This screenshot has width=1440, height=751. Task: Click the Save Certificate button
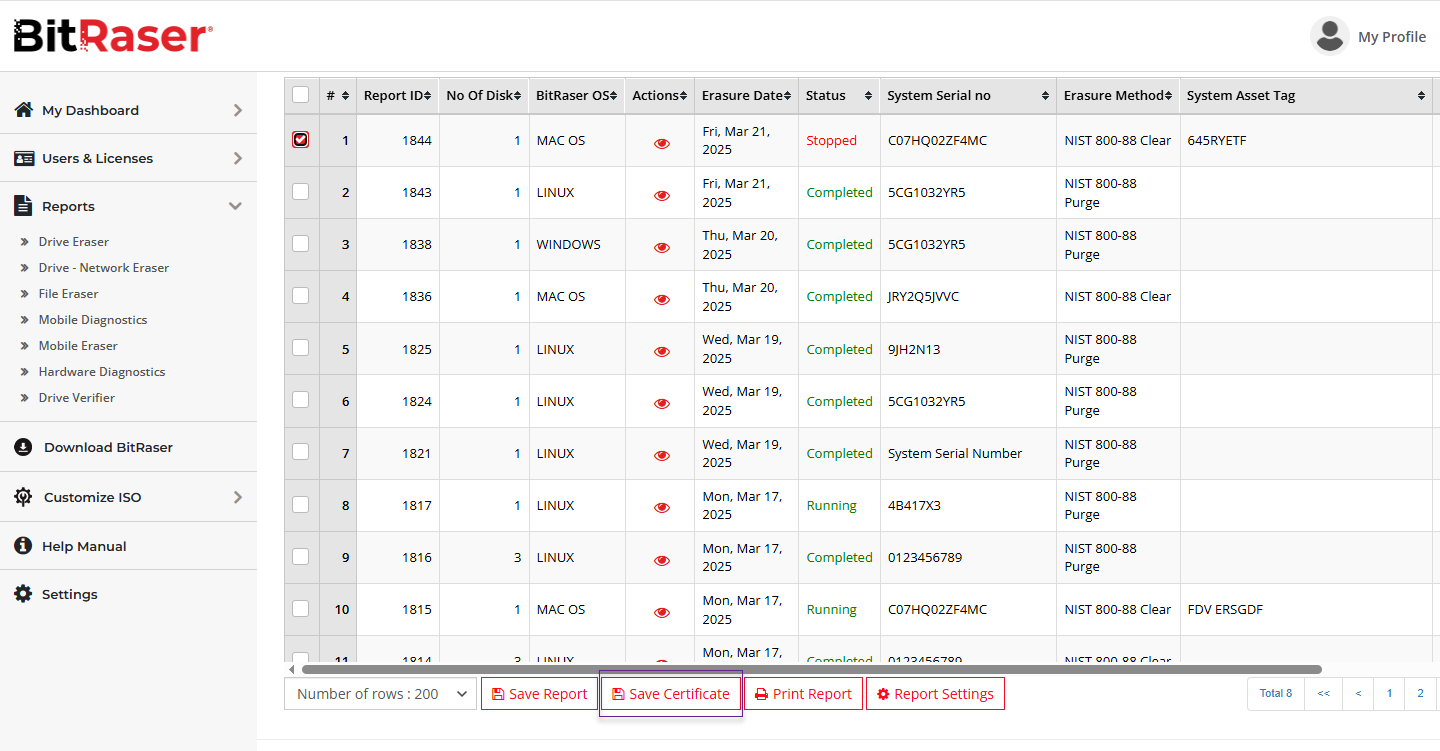(671, 694)
